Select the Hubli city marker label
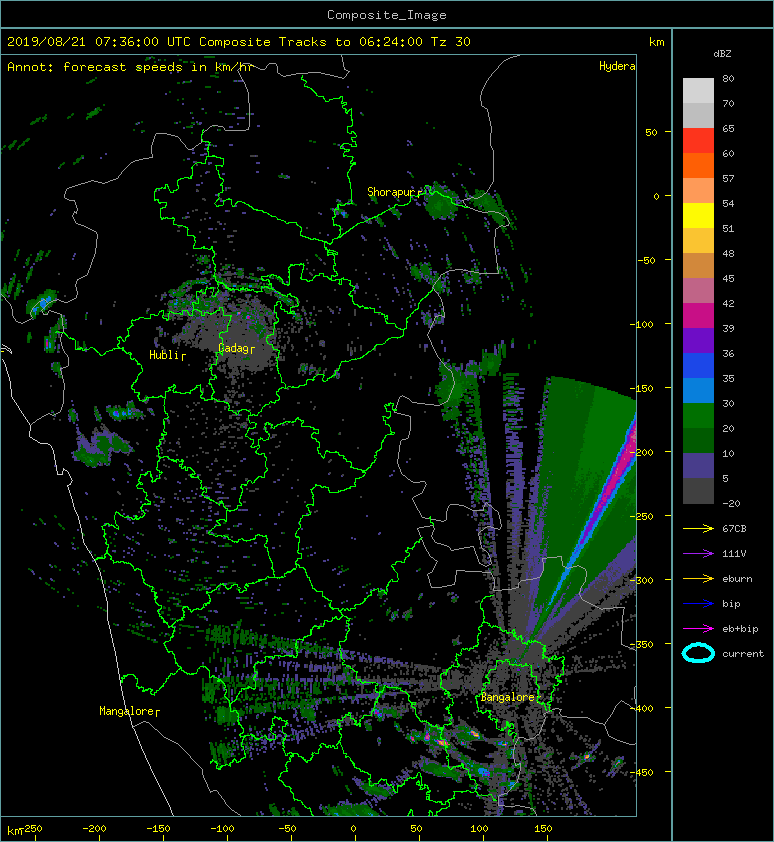Screen dimensions: 774x842 pos(167,355)
